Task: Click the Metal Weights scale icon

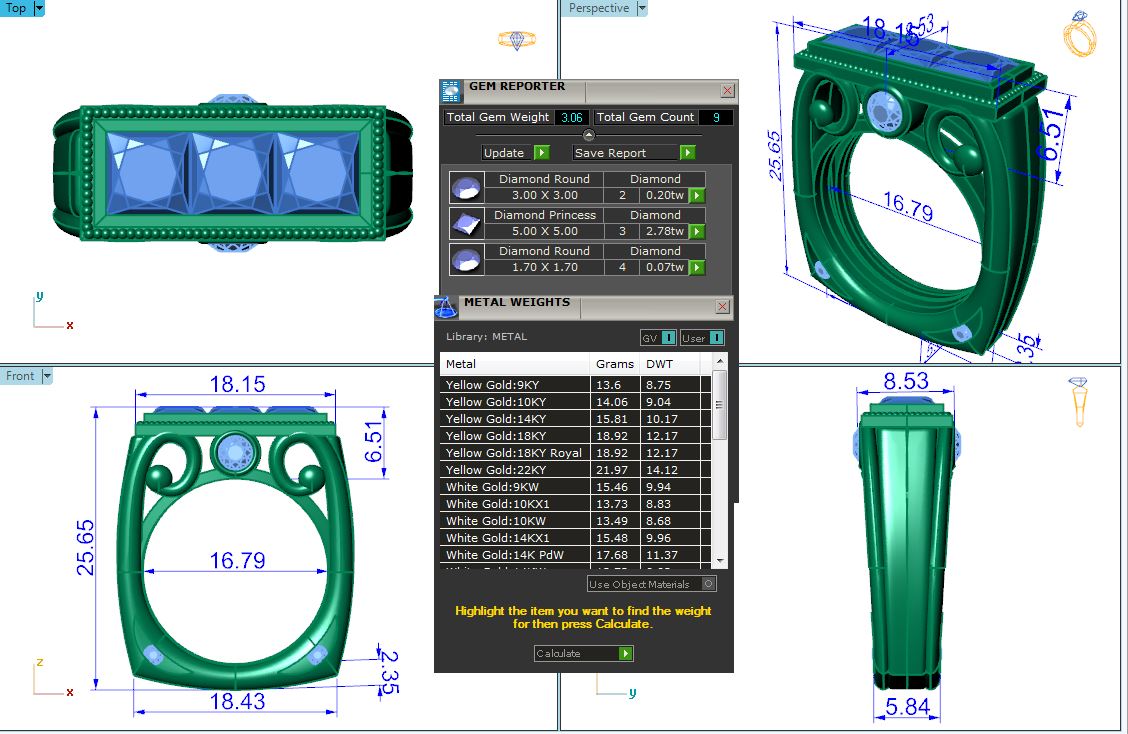Action: point(447,307)
